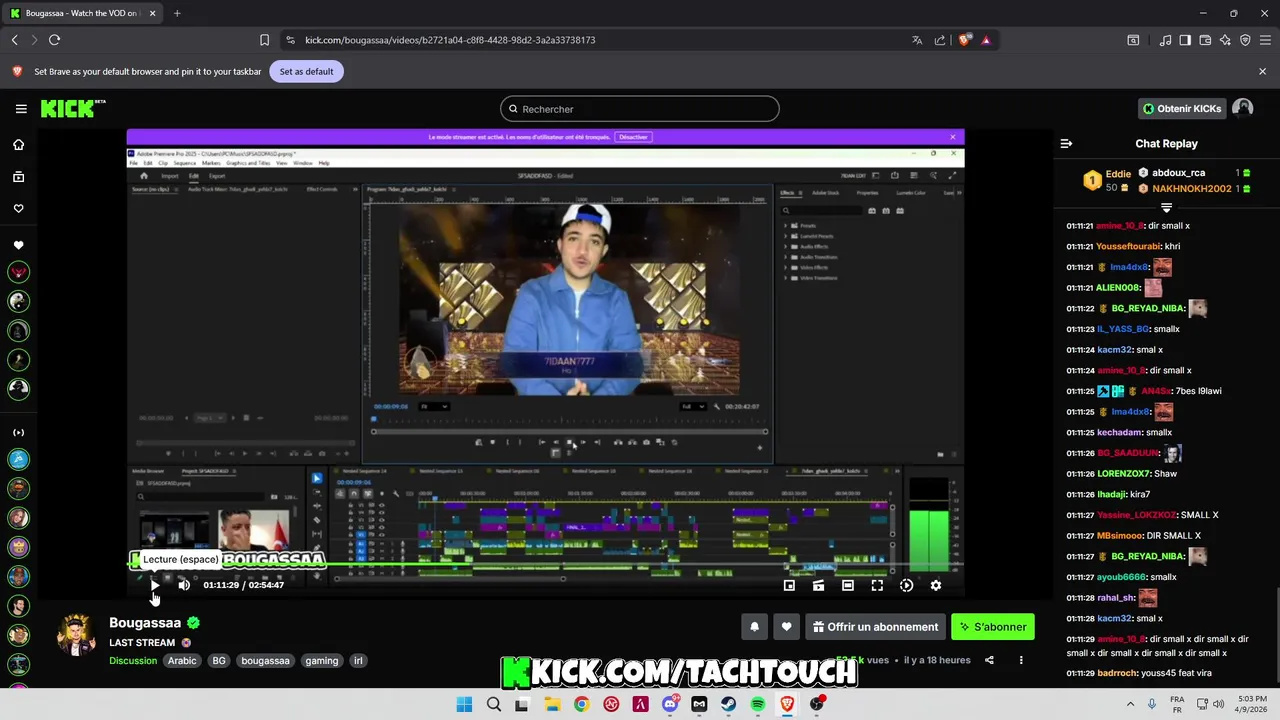
Task: Open Spotify from taskbar
Action: (758, 705)
